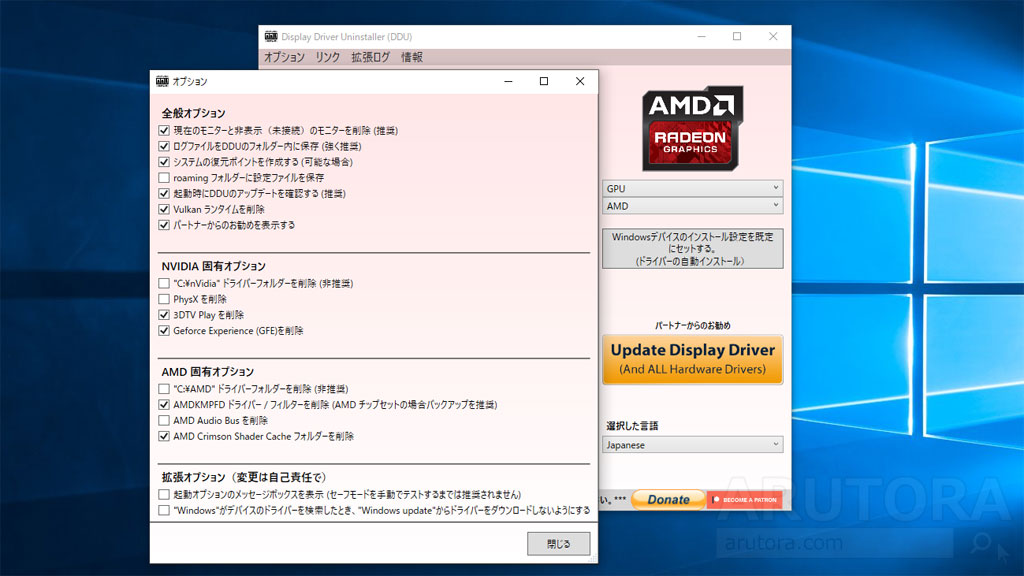The height and width of the screenshot is (576, 1024).
Task: Uncheck remove AMD Crimson Shader Cache folder
Action: [x=164, y=436]
